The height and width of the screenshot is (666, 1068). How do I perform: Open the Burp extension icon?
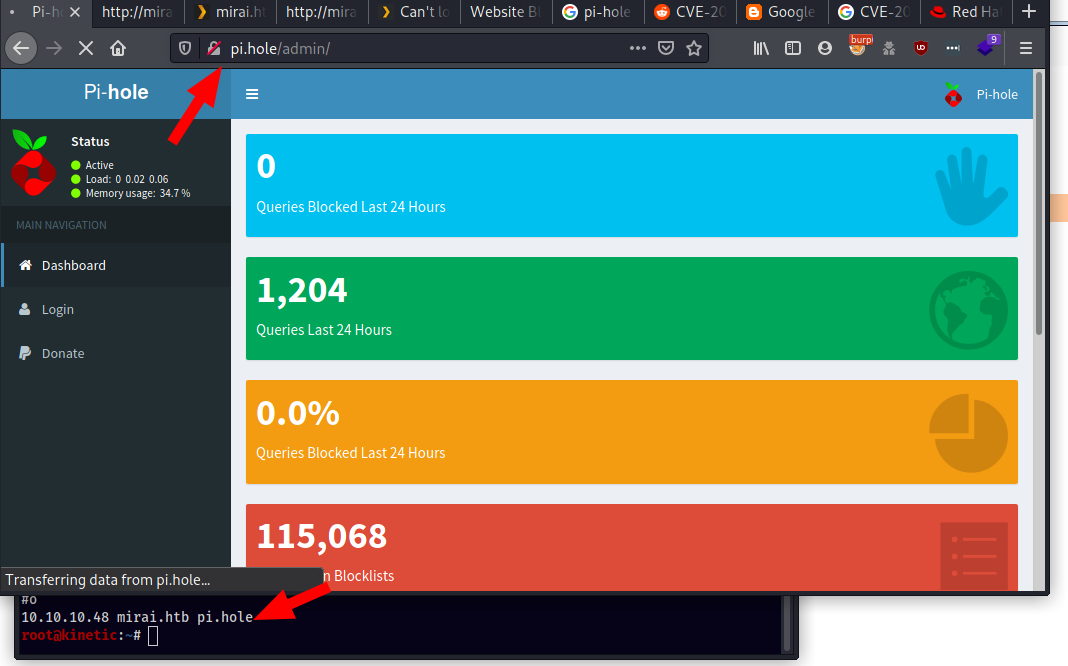point(858,47)
